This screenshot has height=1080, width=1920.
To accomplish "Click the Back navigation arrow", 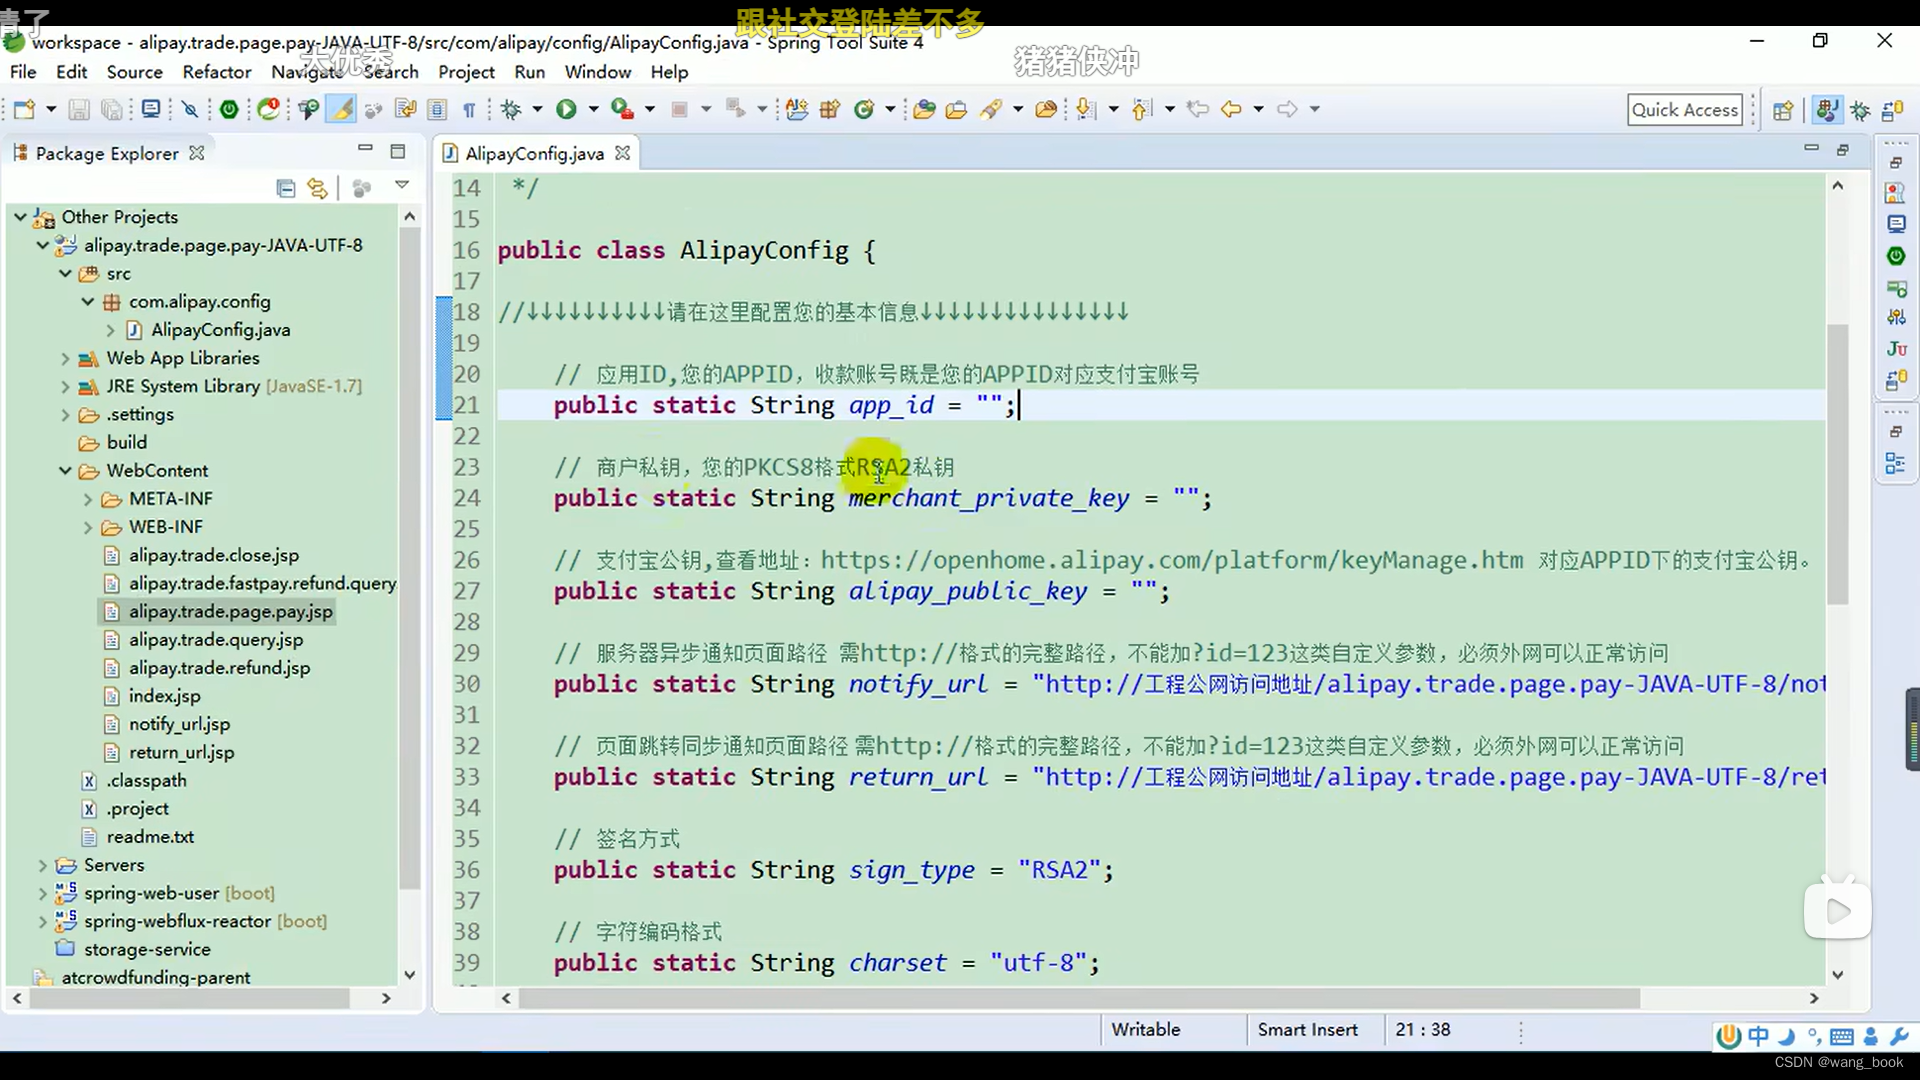I will [x=1231, y=109].
